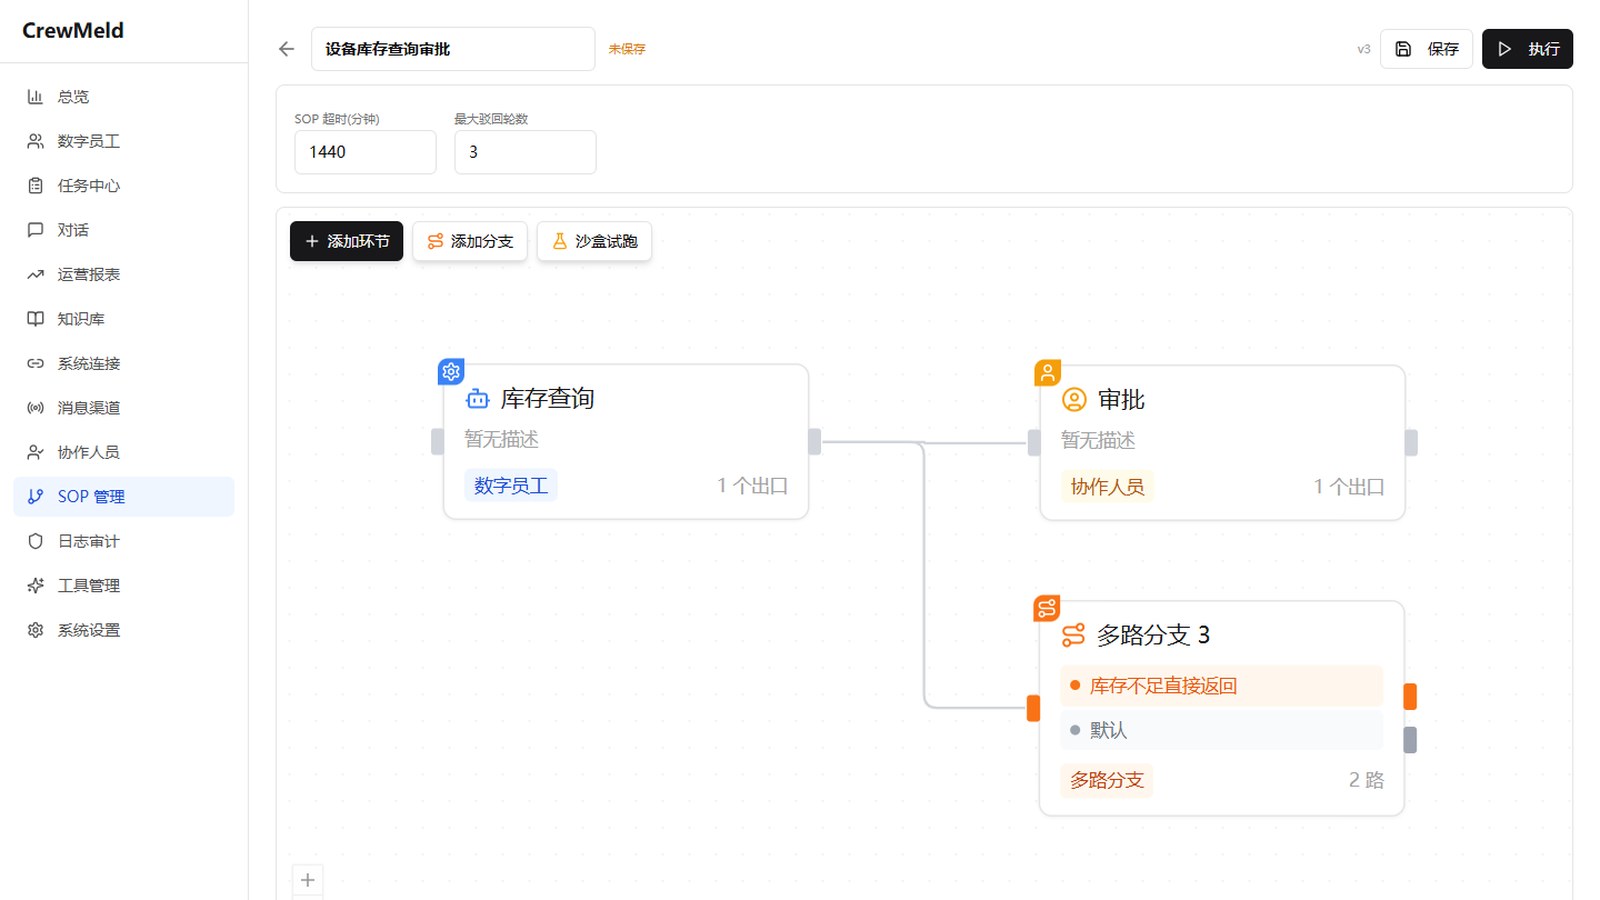Click the 多路分支 tag on branch node
Screen dimensions: 1600x900
point(1107,780)
